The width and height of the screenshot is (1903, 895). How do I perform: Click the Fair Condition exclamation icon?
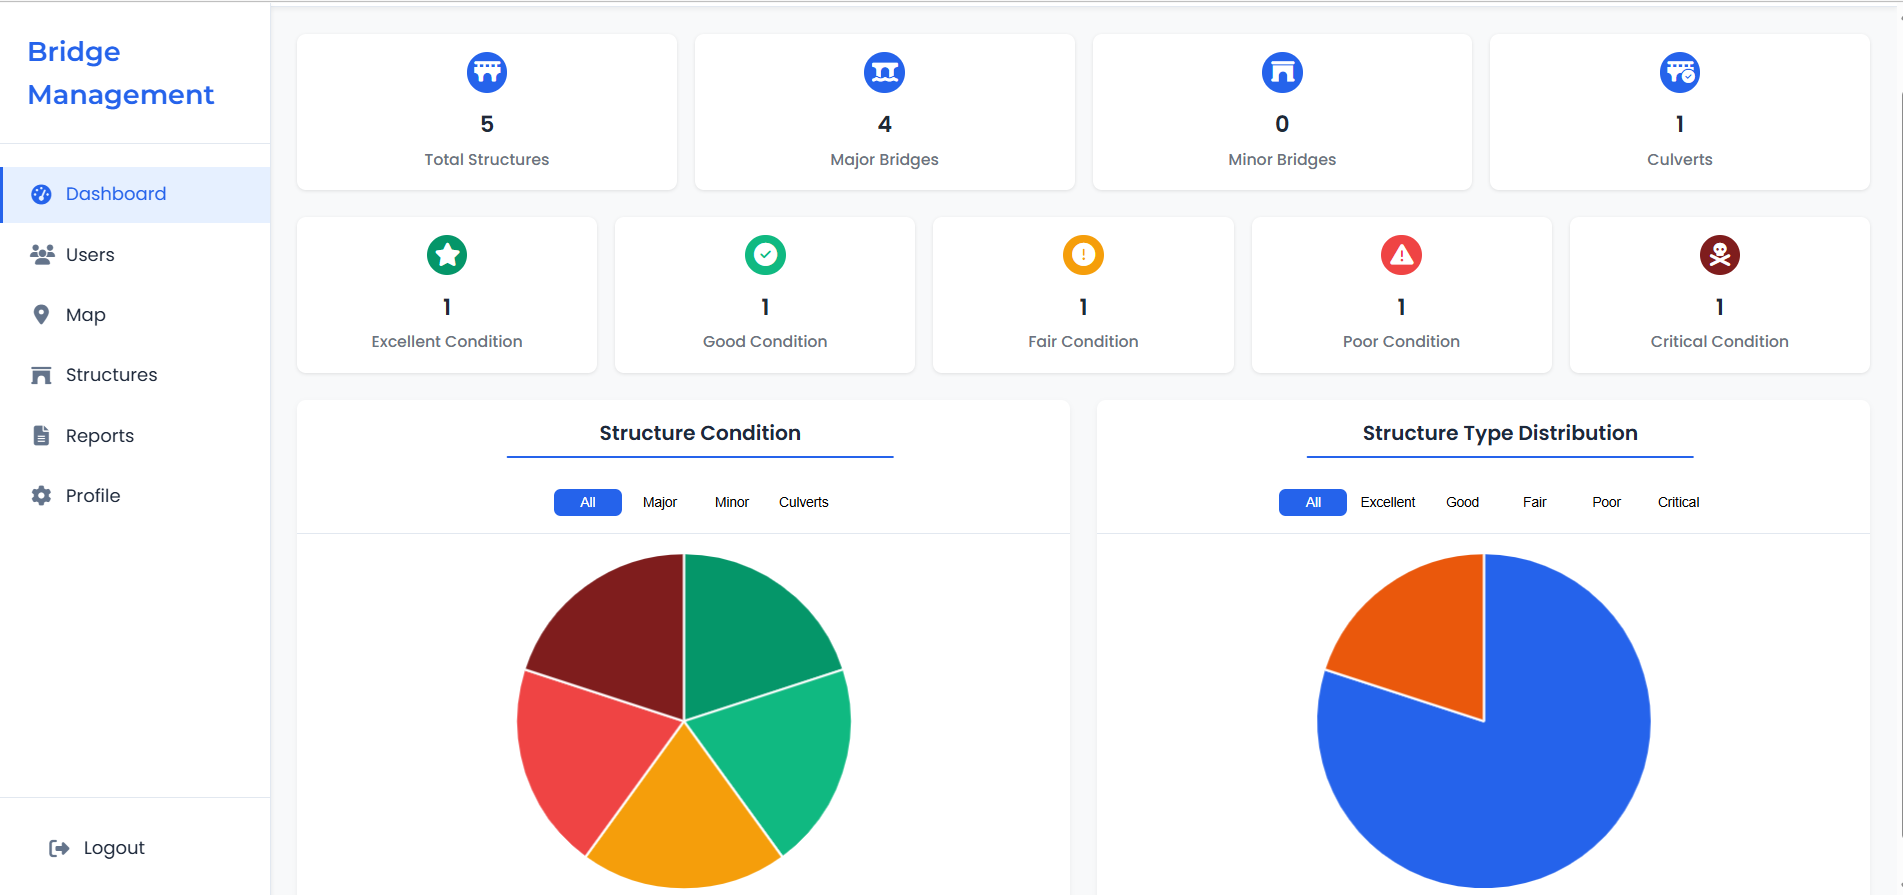click(x=1083, y=255)
